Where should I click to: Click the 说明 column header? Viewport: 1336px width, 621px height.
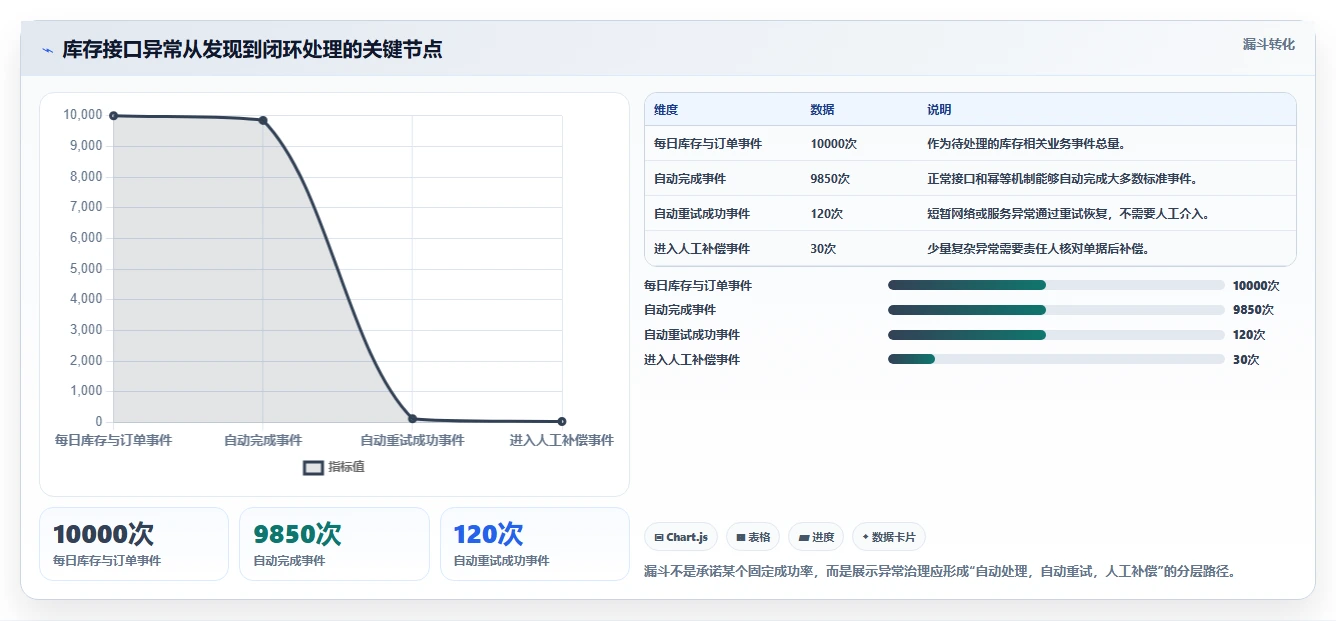click(939, 110)
